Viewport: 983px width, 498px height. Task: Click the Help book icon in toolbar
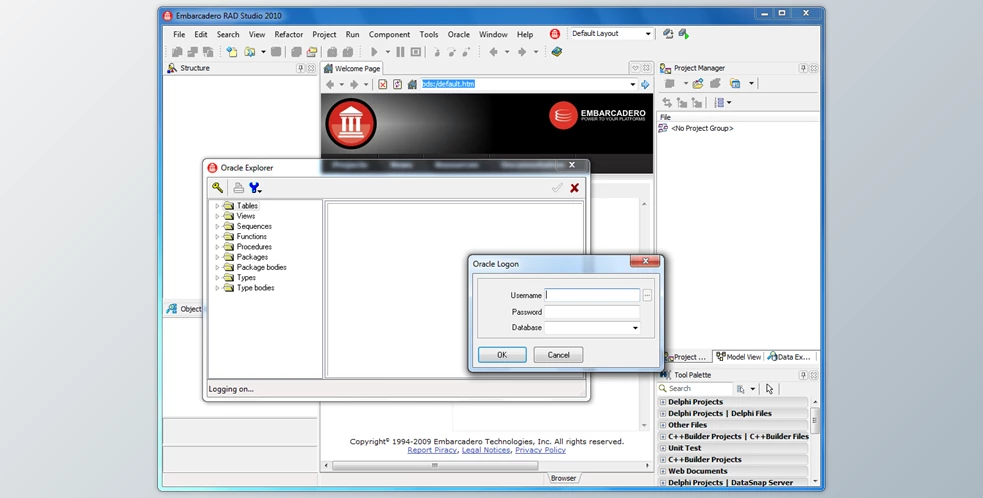557,52
